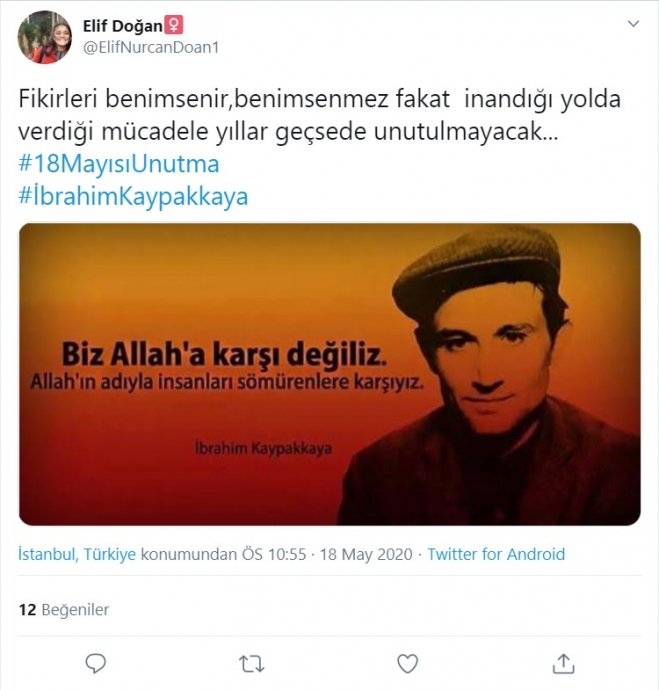Click the reply speech bubble icon
The height and width of the screenshot is (690, 659).
[x=95, y=664]
